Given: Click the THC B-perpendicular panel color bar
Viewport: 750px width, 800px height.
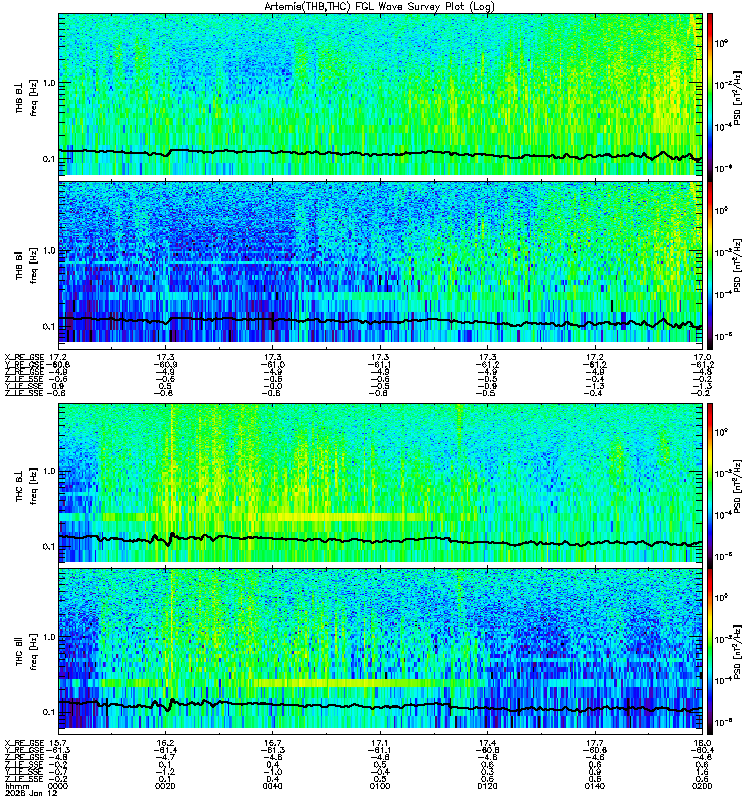Looking at the screenshot, I should coord(710,485).
